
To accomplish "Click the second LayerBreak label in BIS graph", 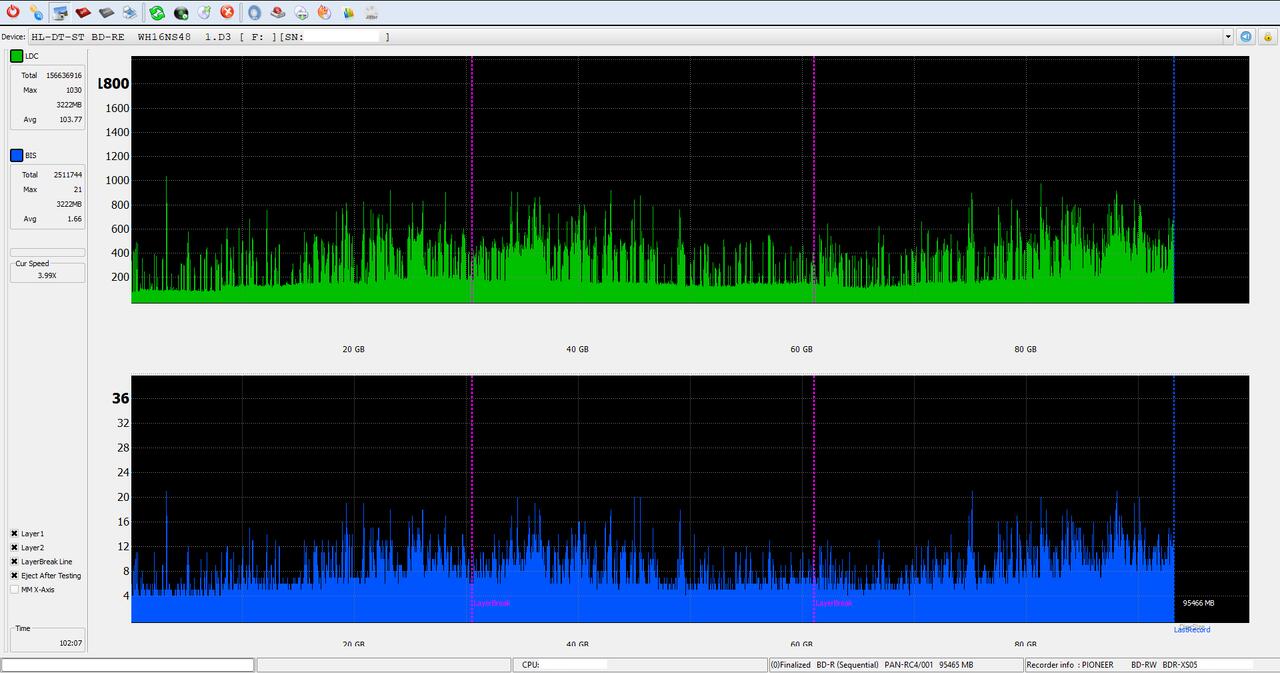I will (x=833, y=603).
